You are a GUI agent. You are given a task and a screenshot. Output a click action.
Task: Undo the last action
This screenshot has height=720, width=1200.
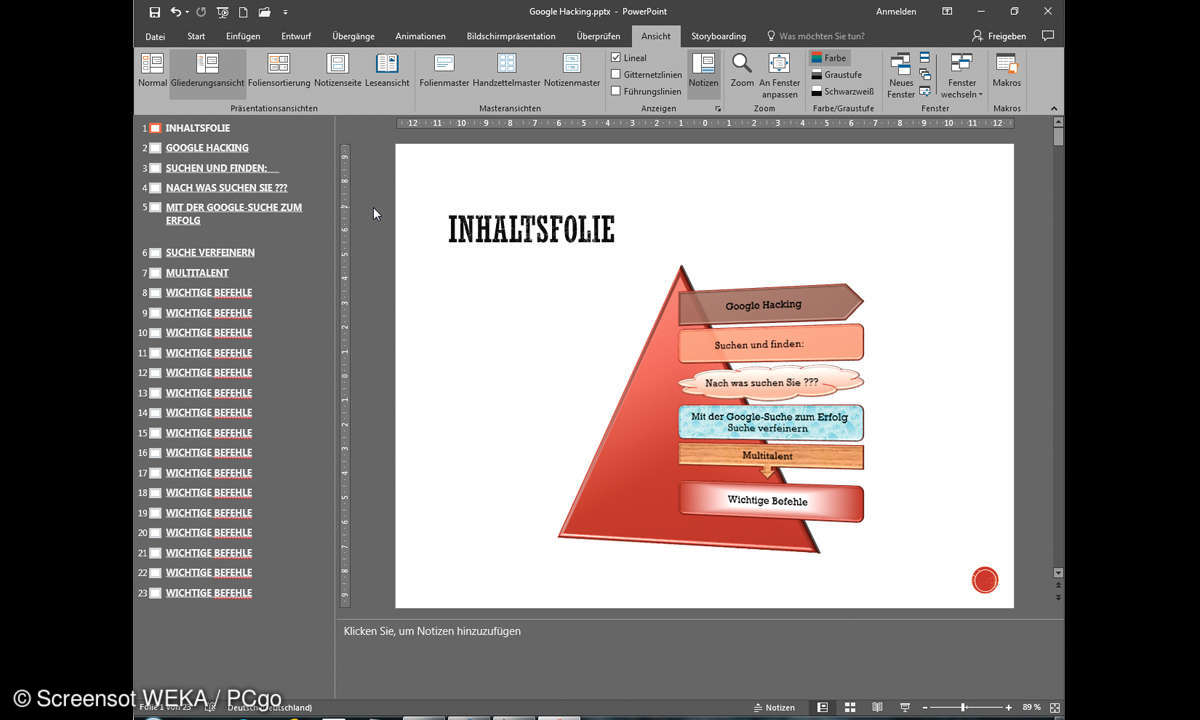tap(176, 12)
